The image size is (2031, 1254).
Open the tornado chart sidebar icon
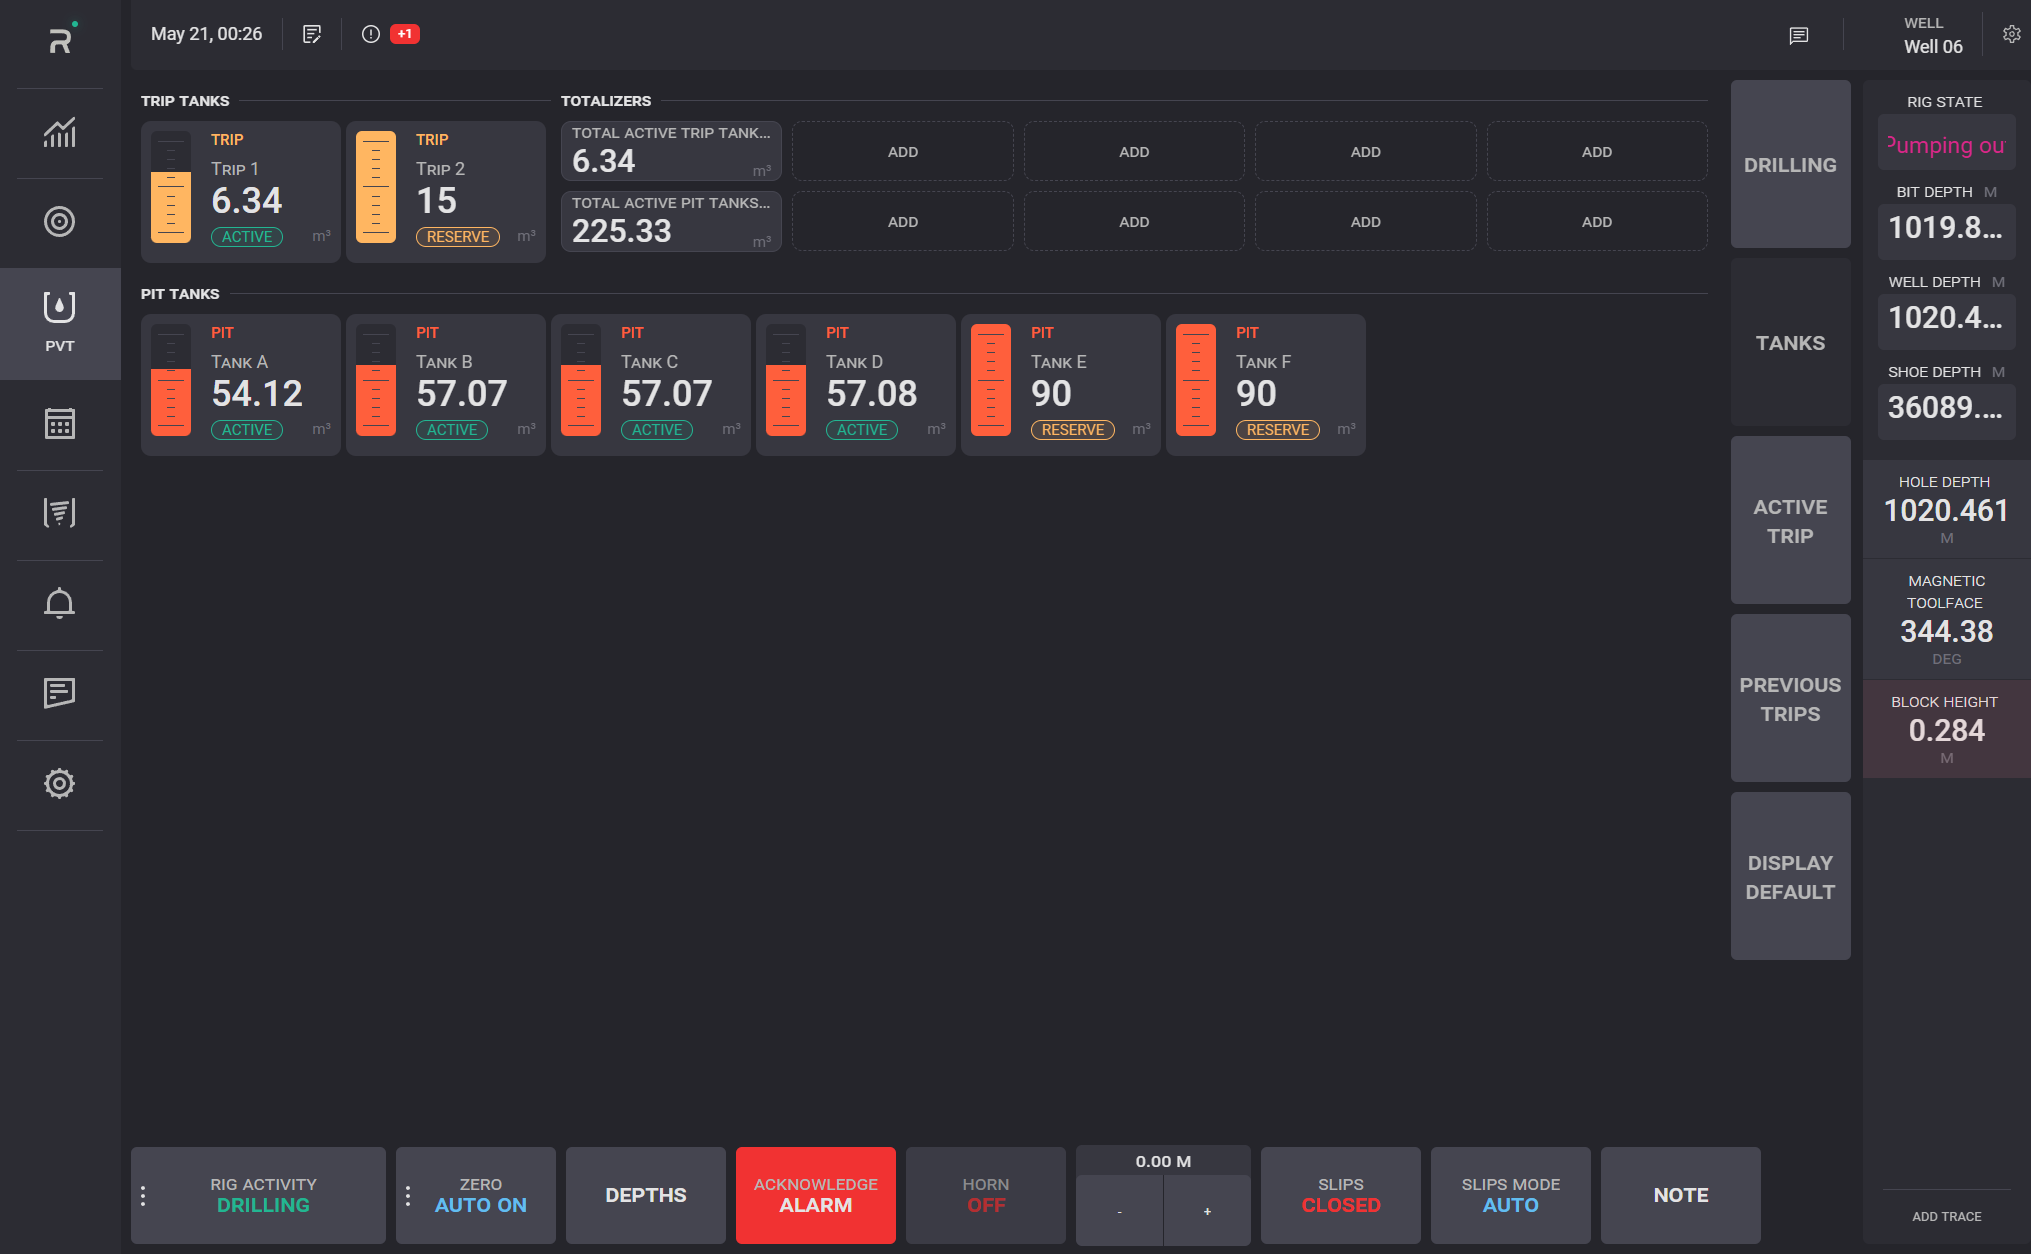(x=59, y=513)
